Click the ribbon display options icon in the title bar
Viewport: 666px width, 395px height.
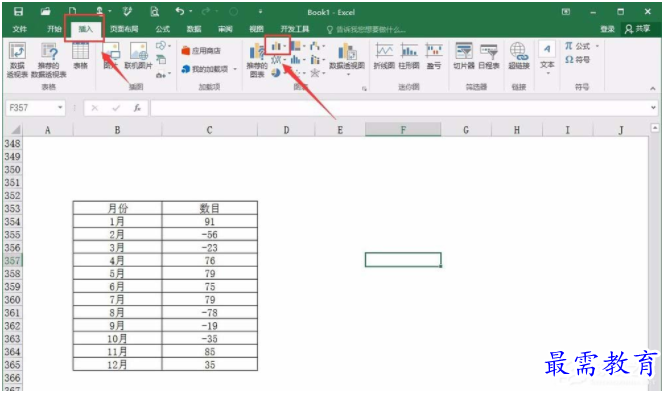click(x=566, y=12)
